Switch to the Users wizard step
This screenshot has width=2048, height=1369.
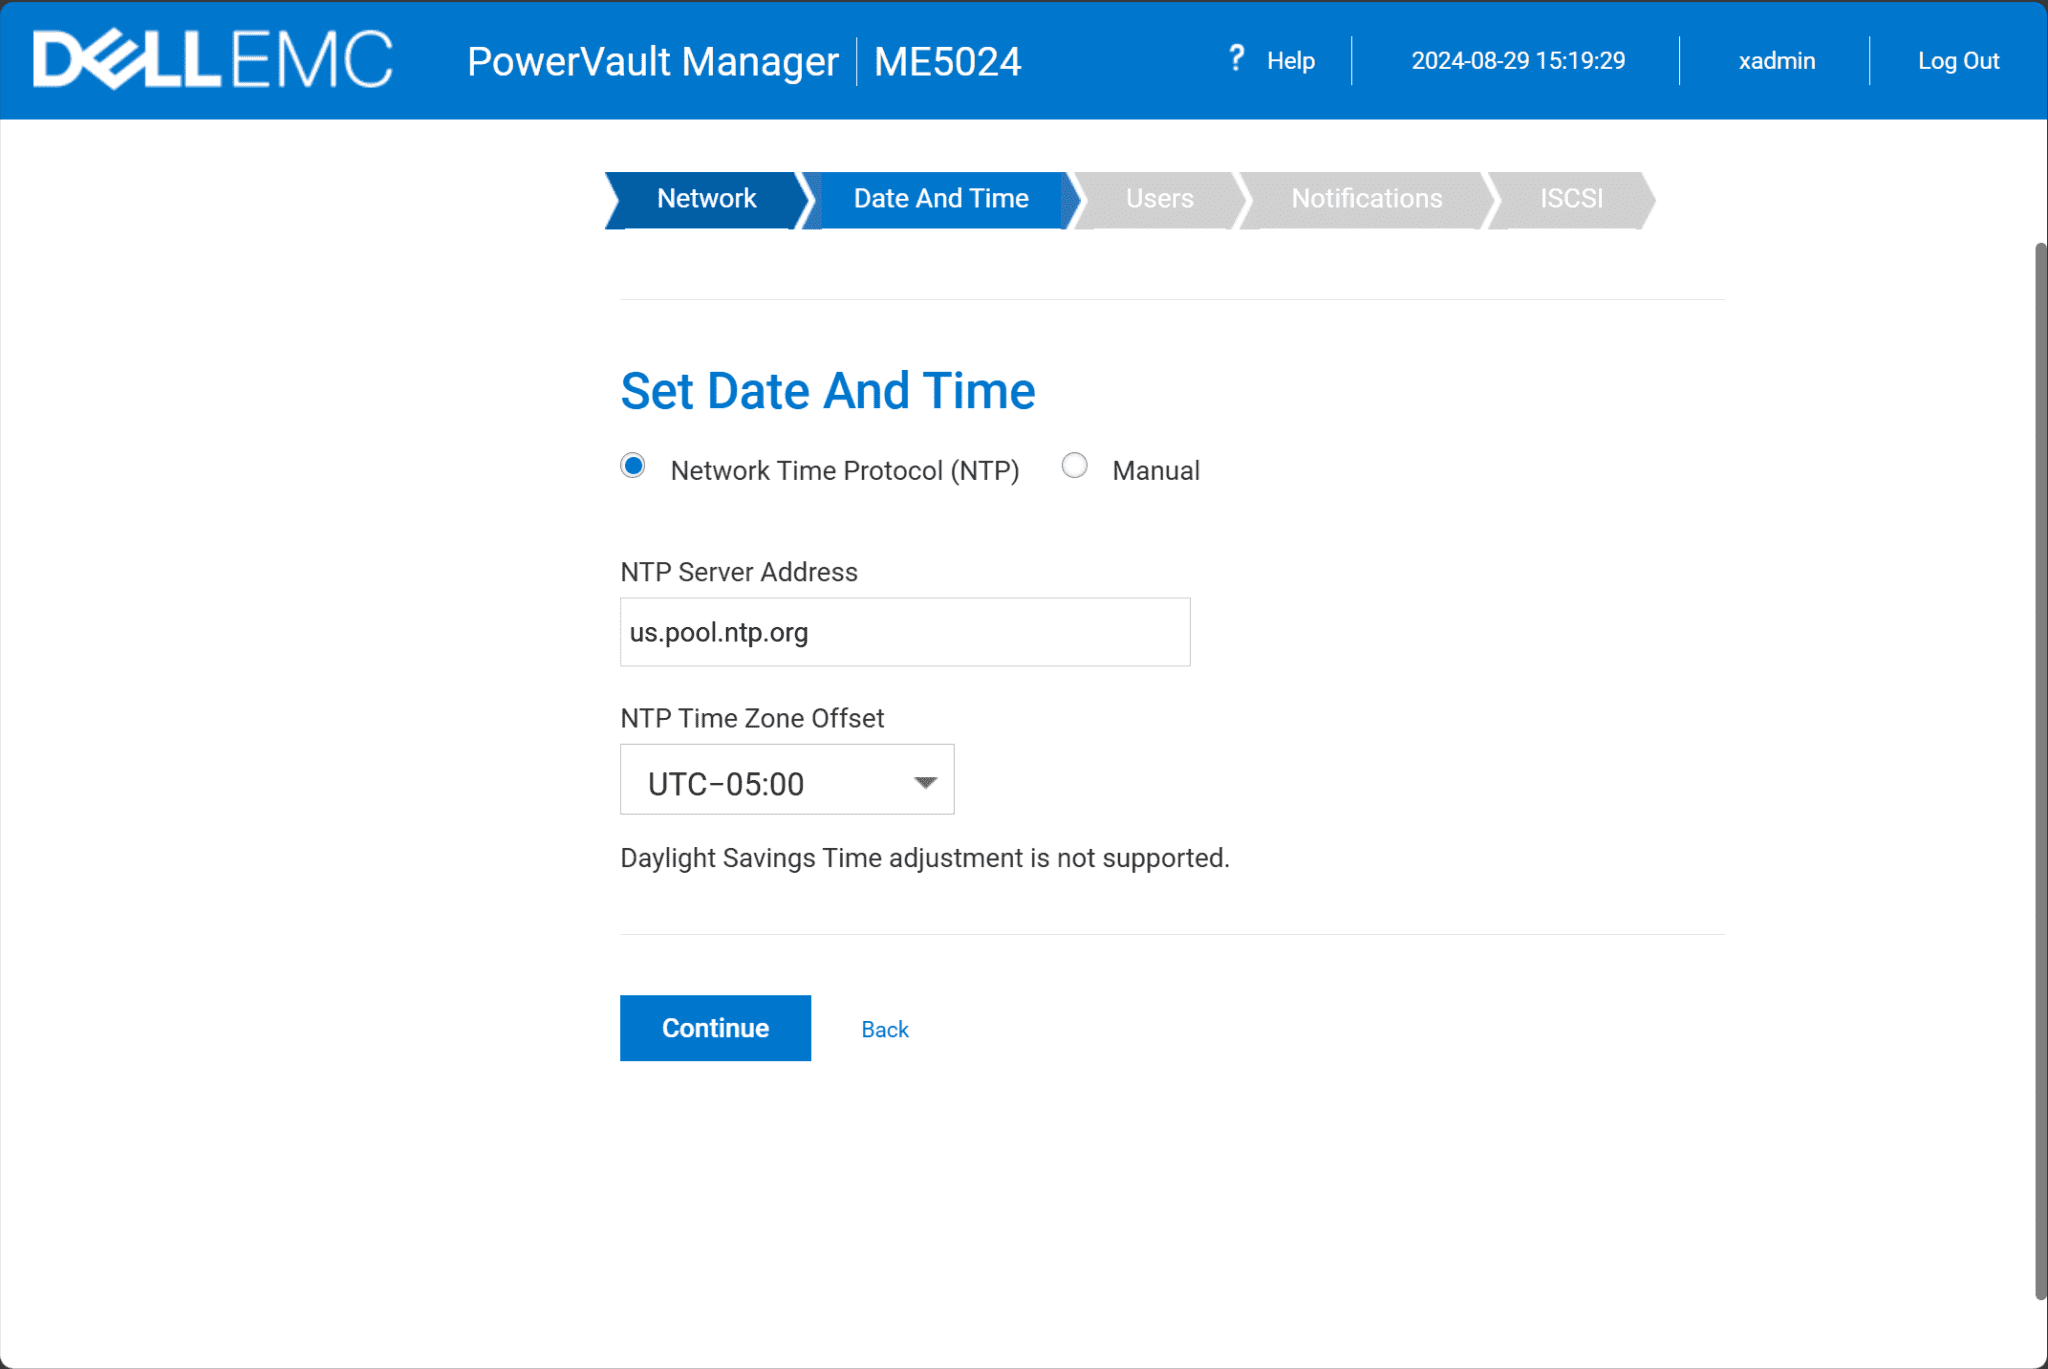[x=1159, y=199]
